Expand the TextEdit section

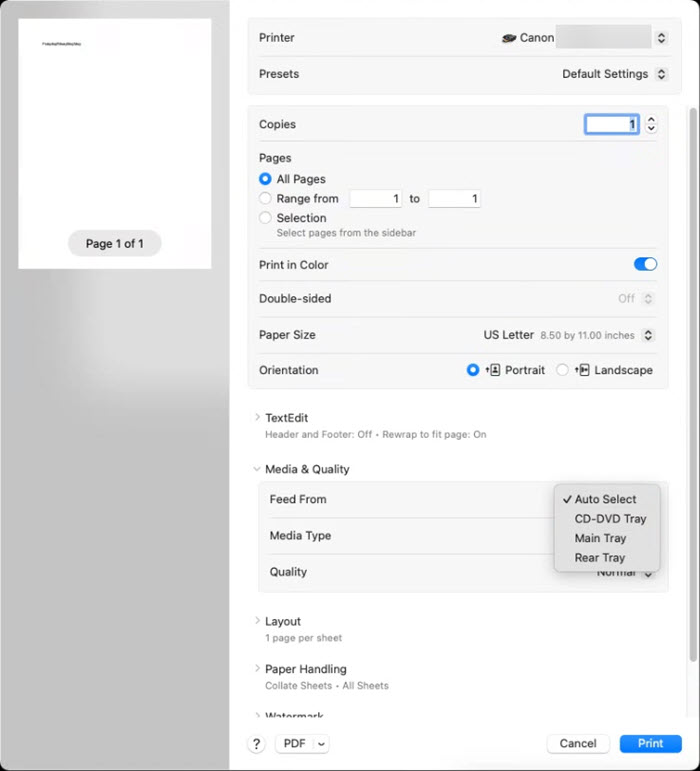(257, 417)
